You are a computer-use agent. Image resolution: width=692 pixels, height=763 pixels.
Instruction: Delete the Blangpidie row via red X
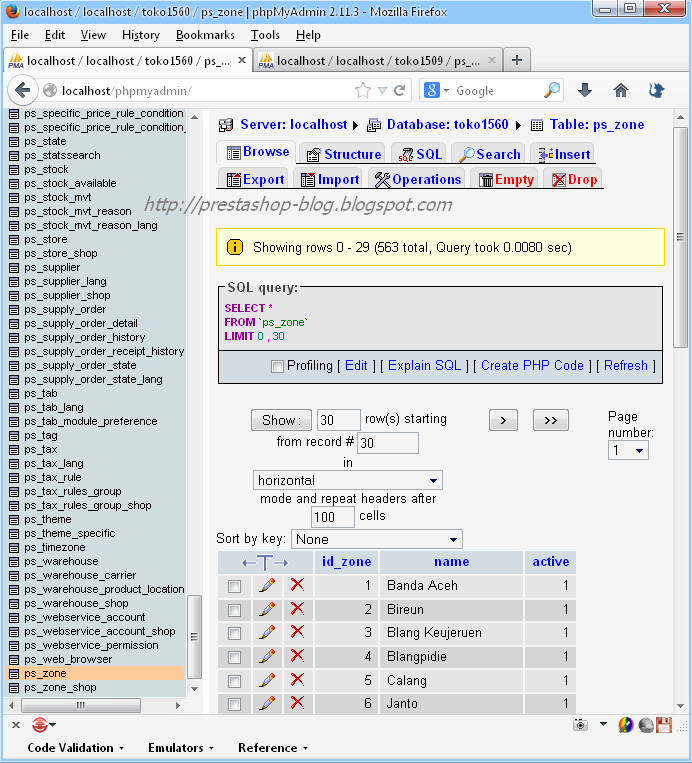pyautogui.click(x=297, y=655)
